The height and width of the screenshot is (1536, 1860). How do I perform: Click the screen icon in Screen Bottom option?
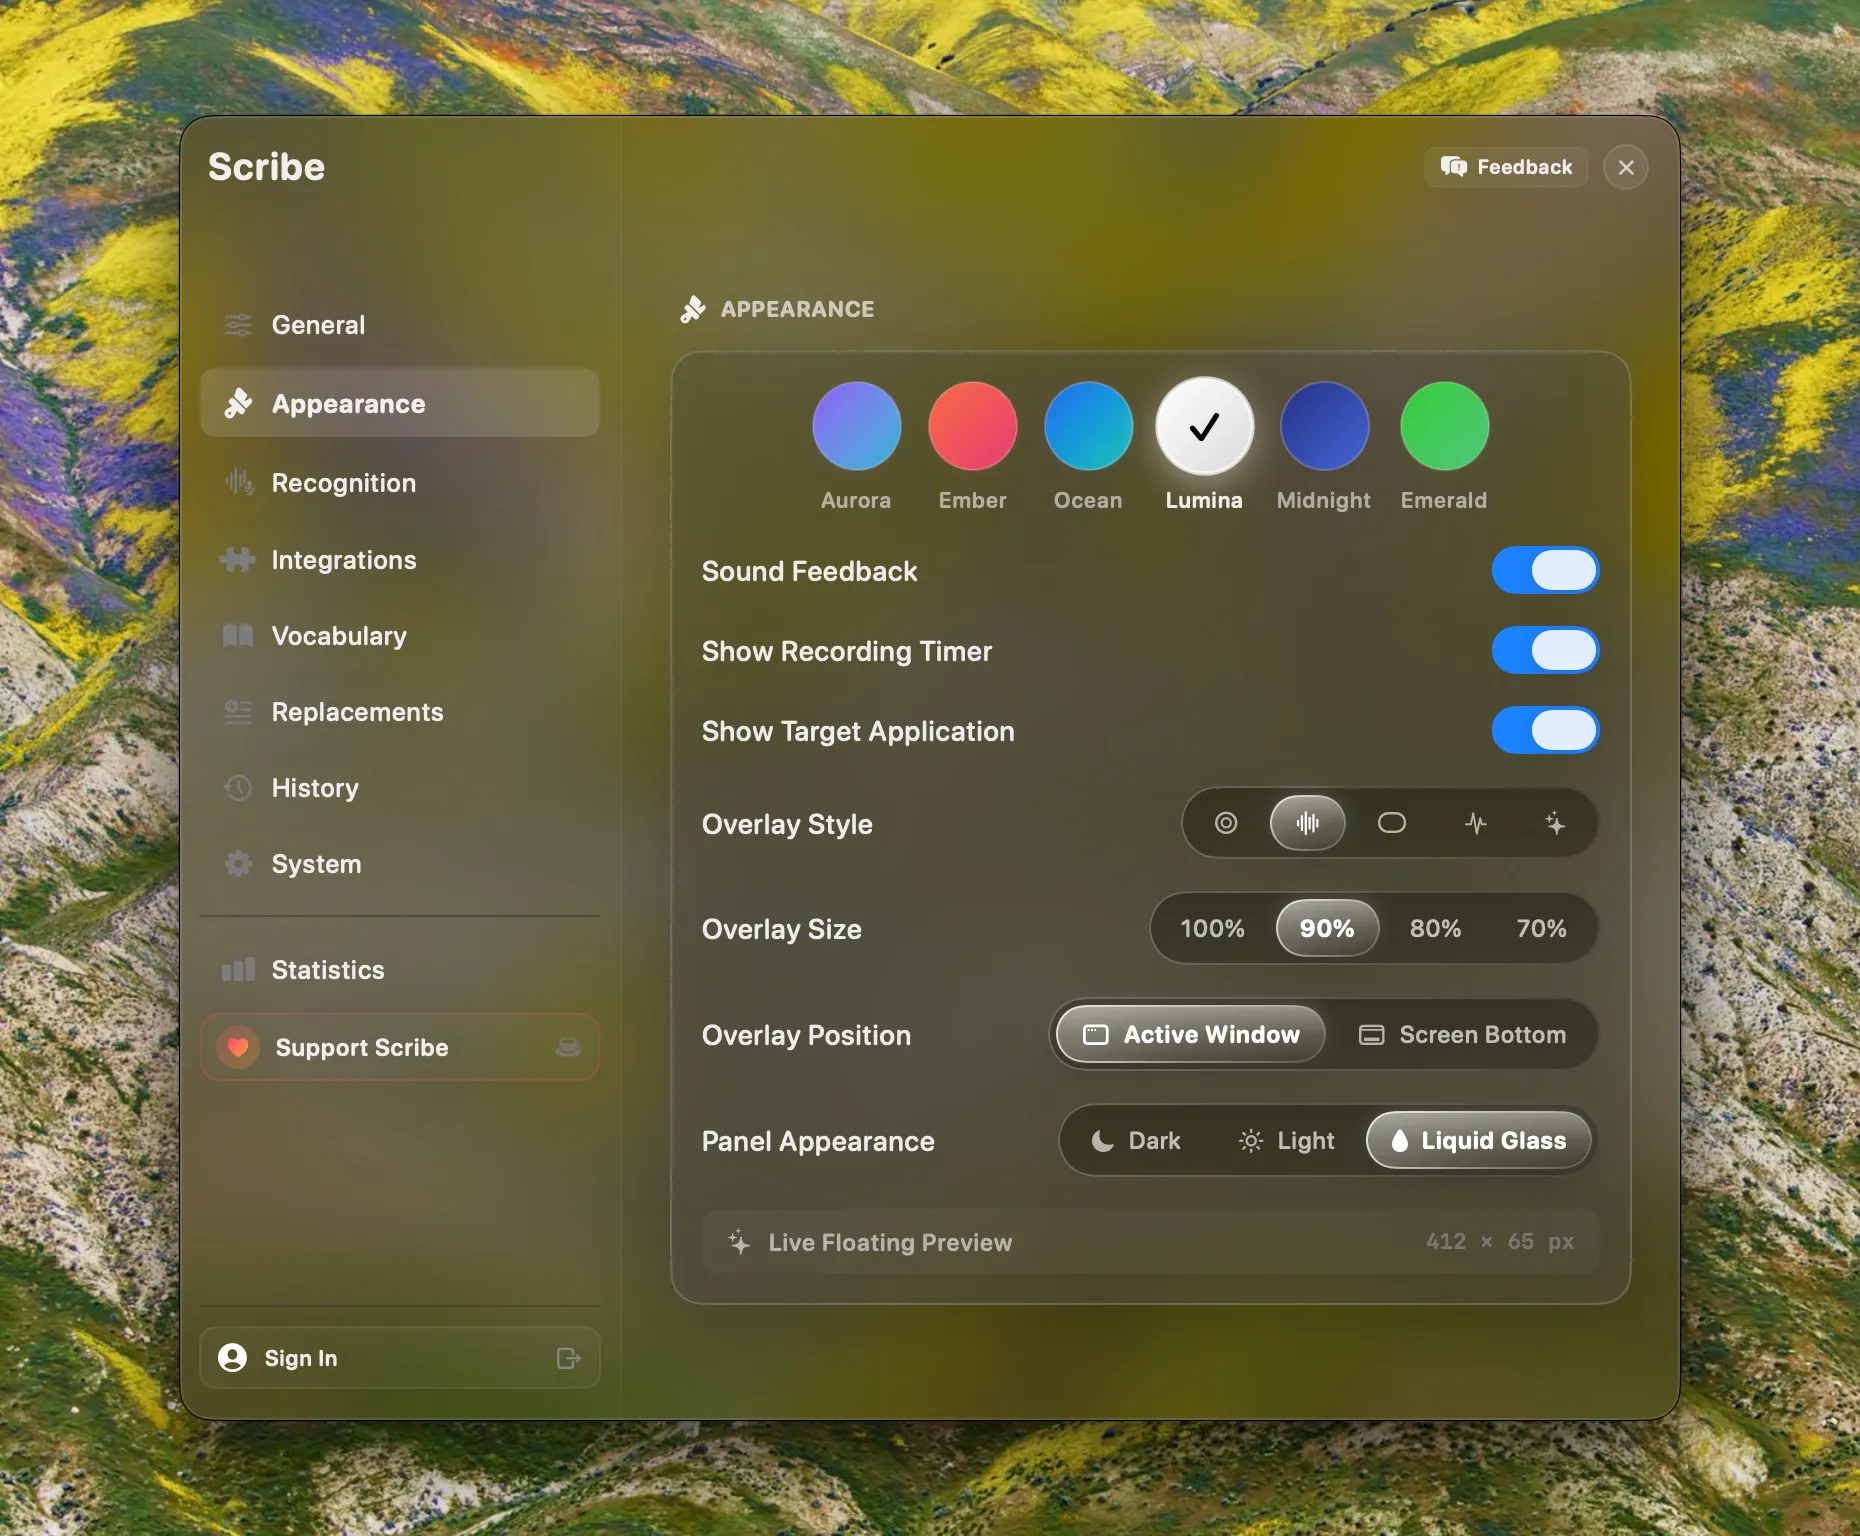pos(1372,1035)
